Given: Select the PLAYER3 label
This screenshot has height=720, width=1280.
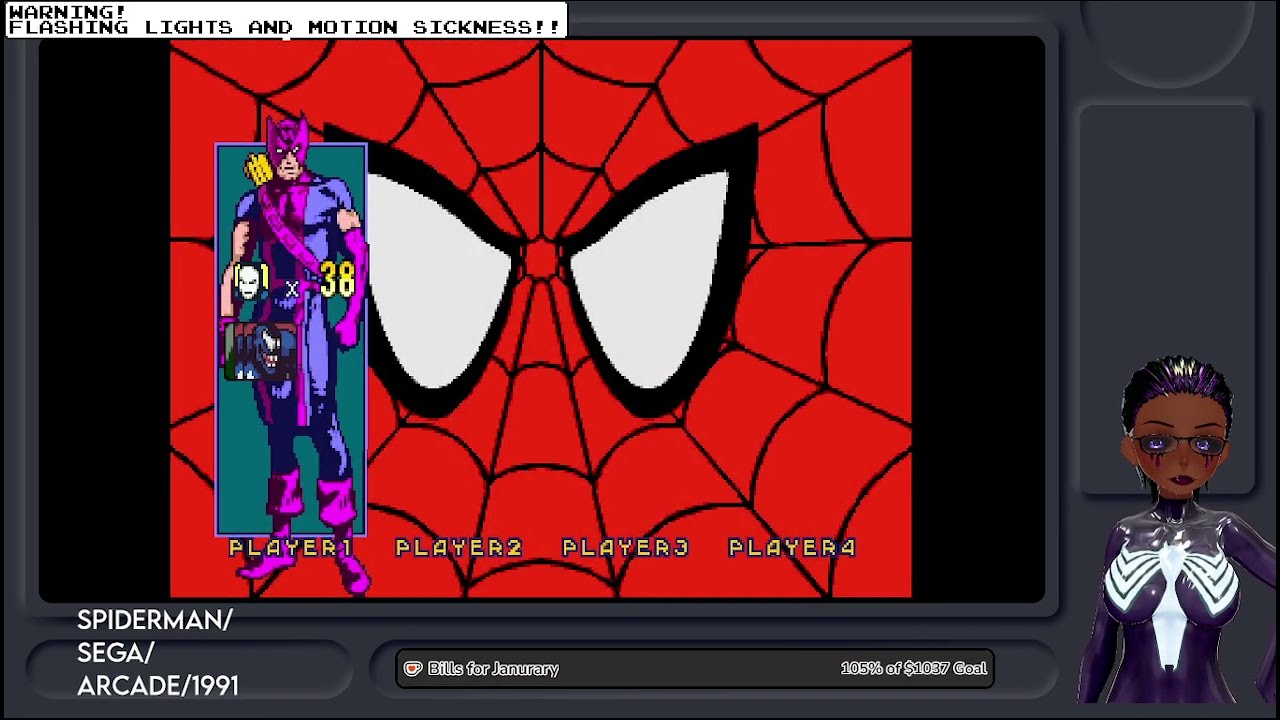Looking at the screenshot, I should click(625, 547).
